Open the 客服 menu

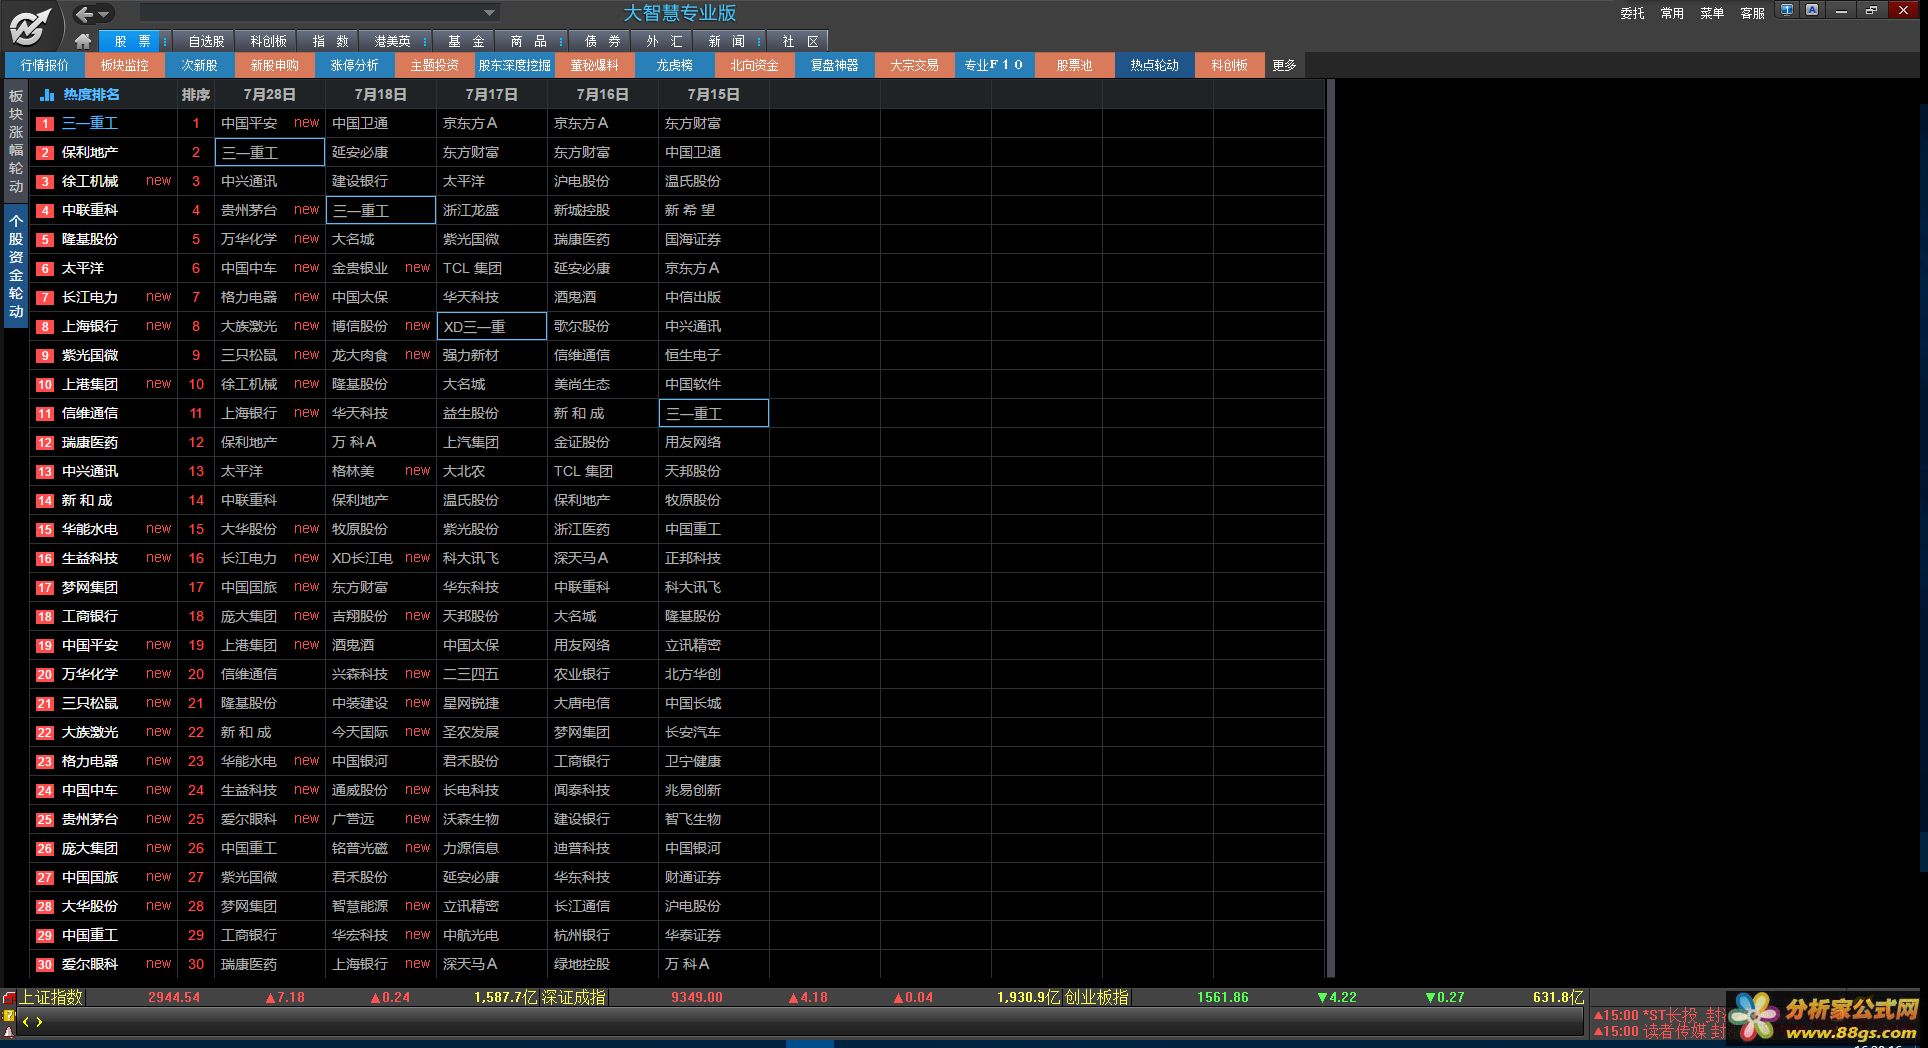point(1752,13)
